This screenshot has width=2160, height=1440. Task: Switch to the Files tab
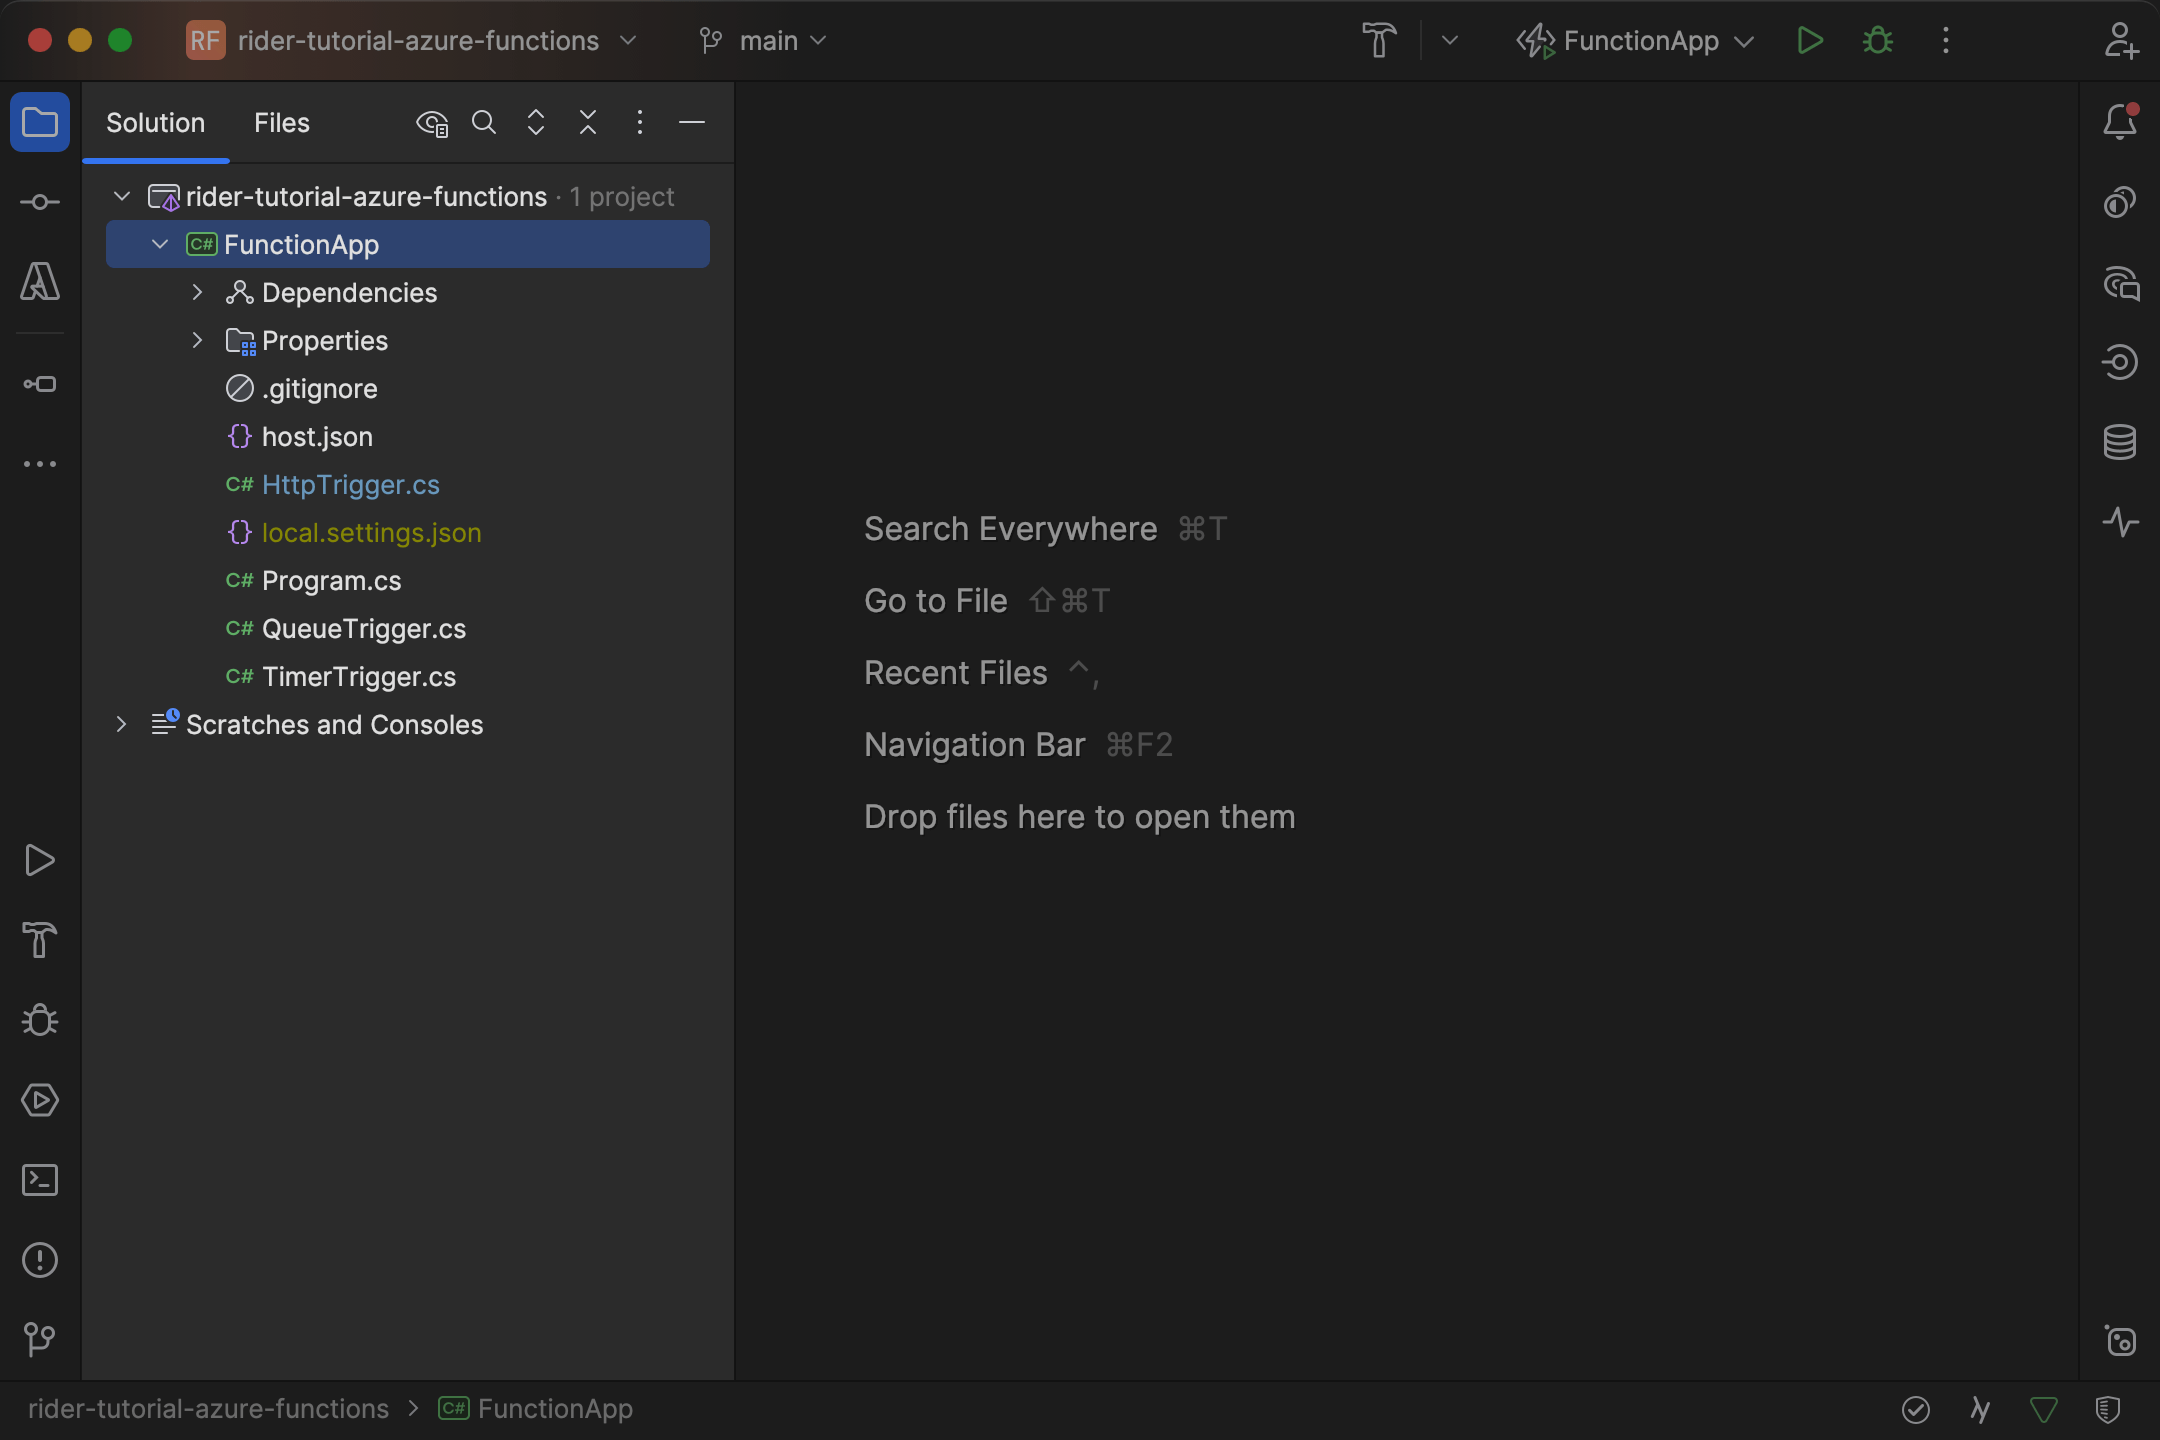[x=281, y=122]
